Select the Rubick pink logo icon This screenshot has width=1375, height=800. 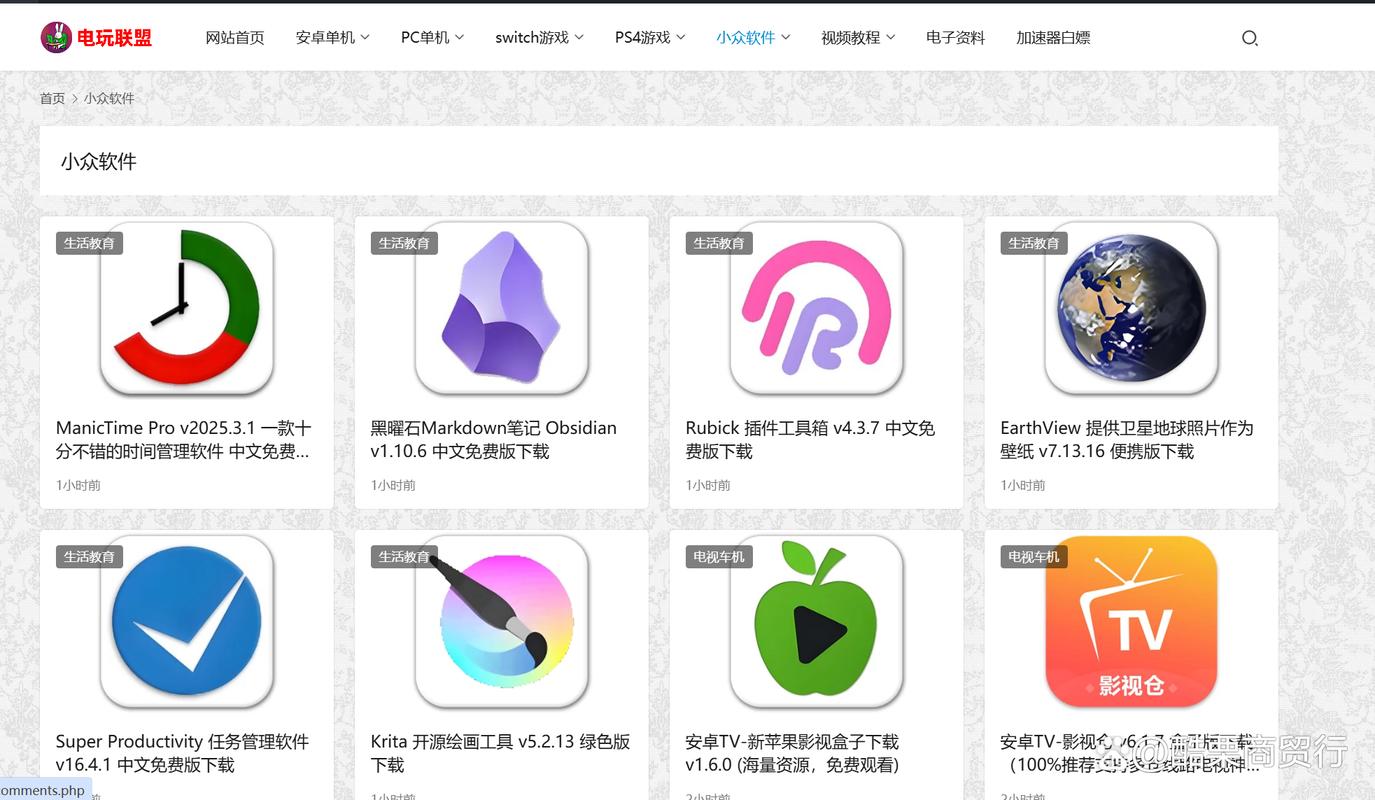pyautogui.click(x=816, y=308)
